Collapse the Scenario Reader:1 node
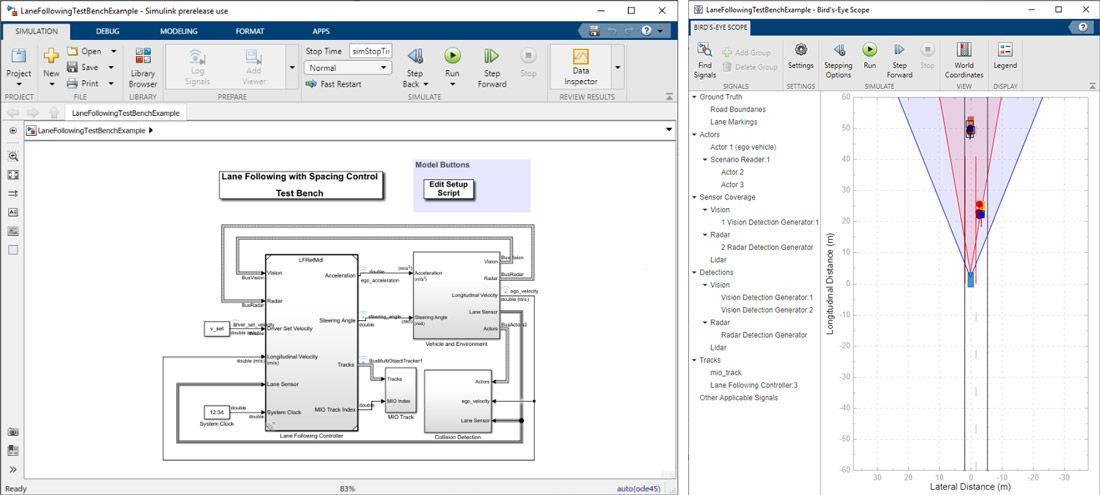 tap(705, 160)
